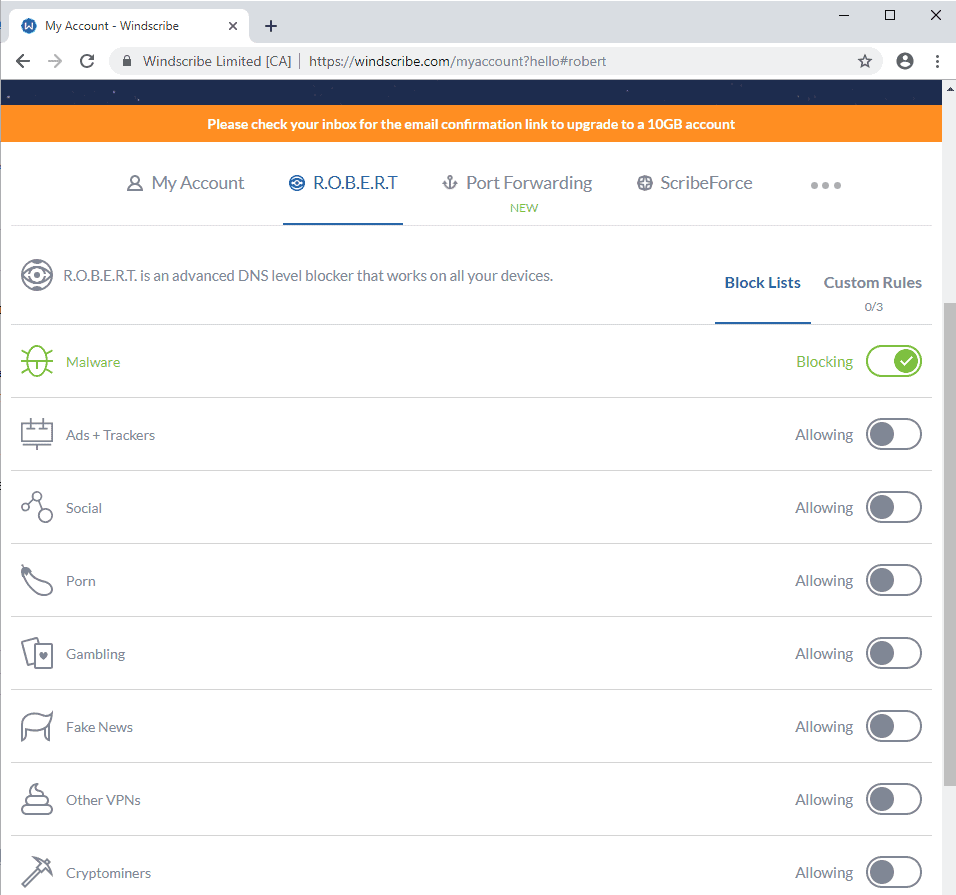This screenshot has width=956, height=895.
Task: Disable Malware blocking toggle
Action: click(893, 362)
